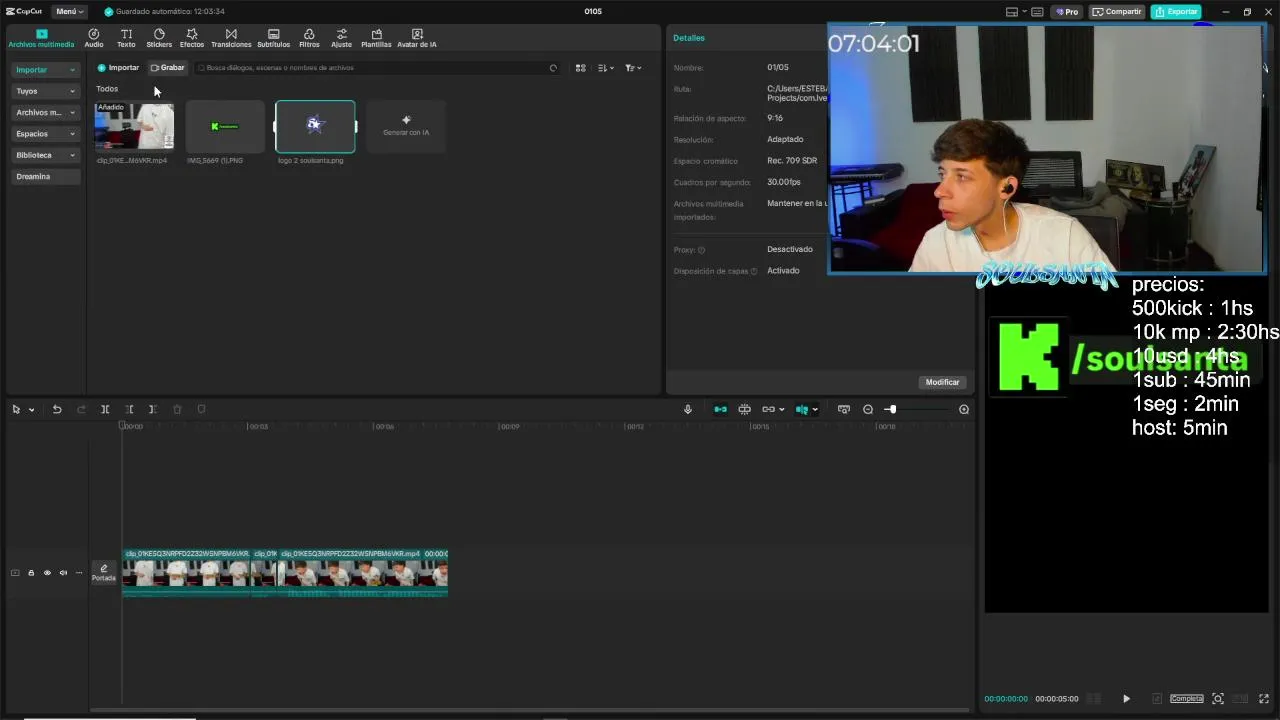Screen dimensions: 1280x720
Task: Expand the Biblioteca sidebar section
Action: pos(45,155)
